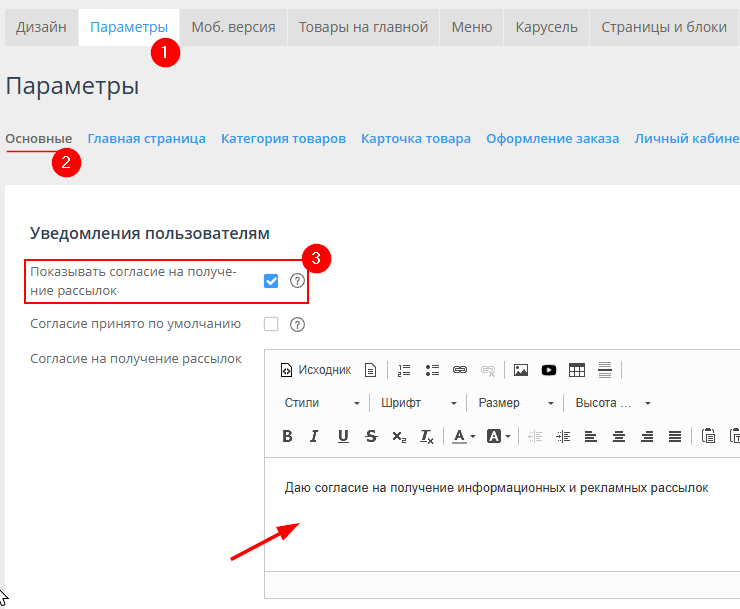This screenshot has height=609, width=740.
Task: Go to Категория товаров section
Action: [283, 139]
